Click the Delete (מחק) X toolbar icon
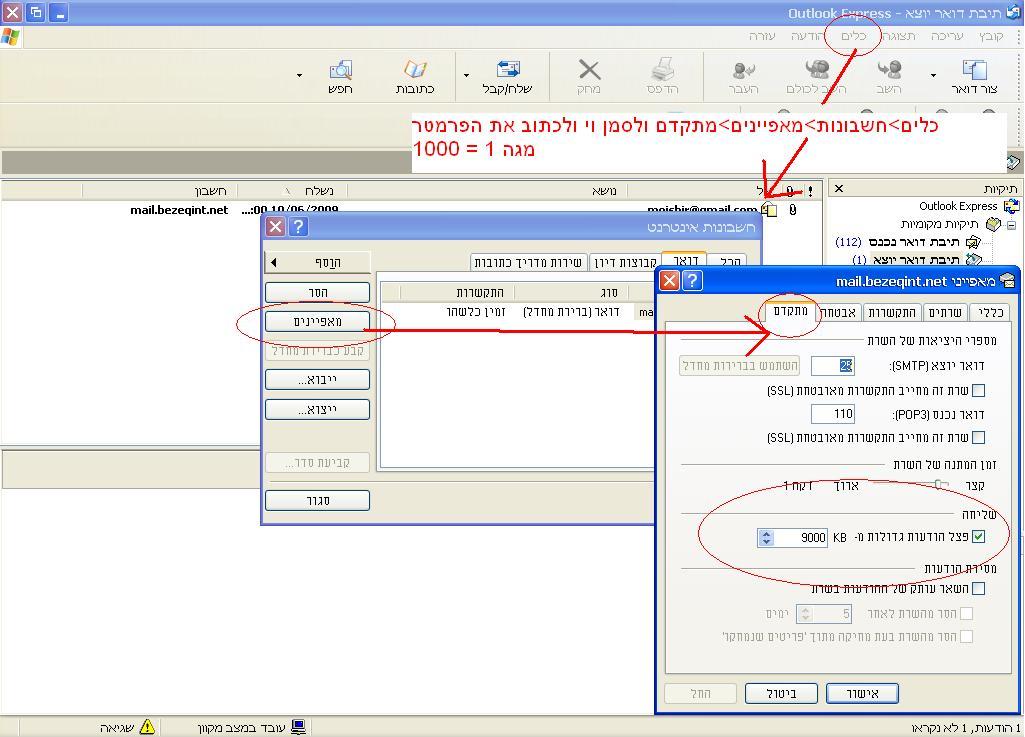Image resolution: width=1025 pixels, height=737 pixels. 589,69
